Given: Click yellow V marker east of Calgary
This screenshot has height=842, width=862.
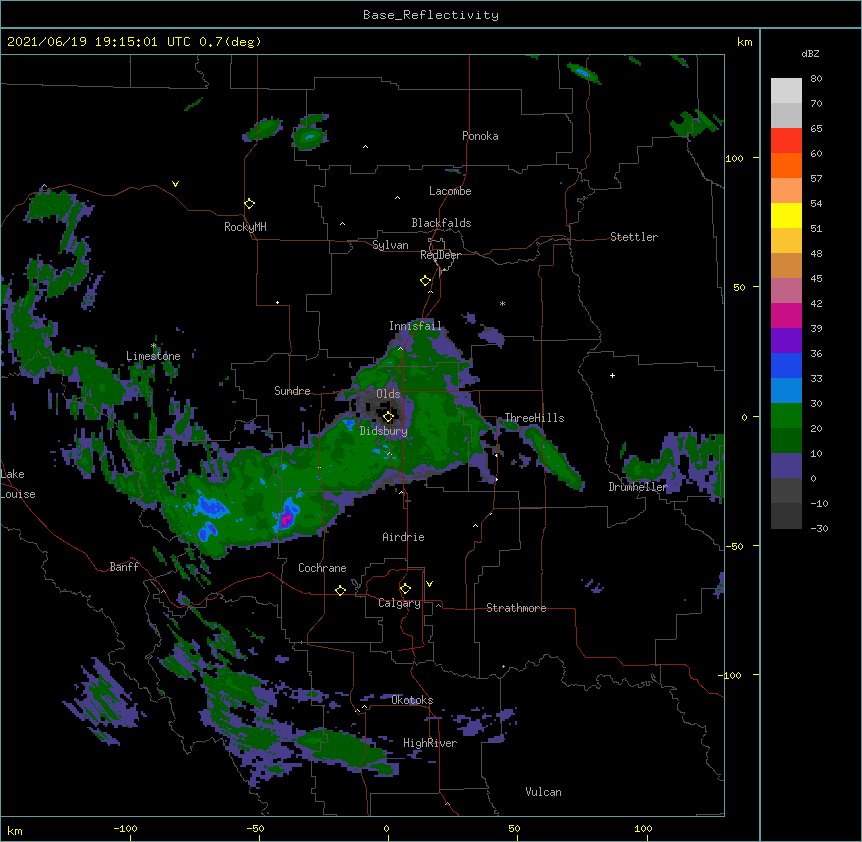Looking at the screenshot, I should (x=429, y=584).
